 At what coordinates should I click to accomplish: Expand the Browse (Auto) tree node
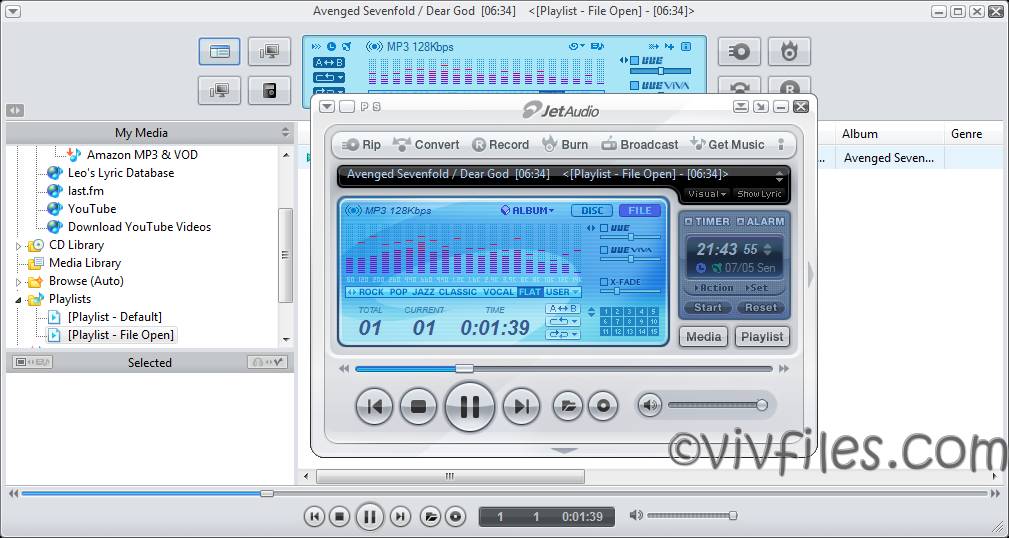(x=18, y=281)
